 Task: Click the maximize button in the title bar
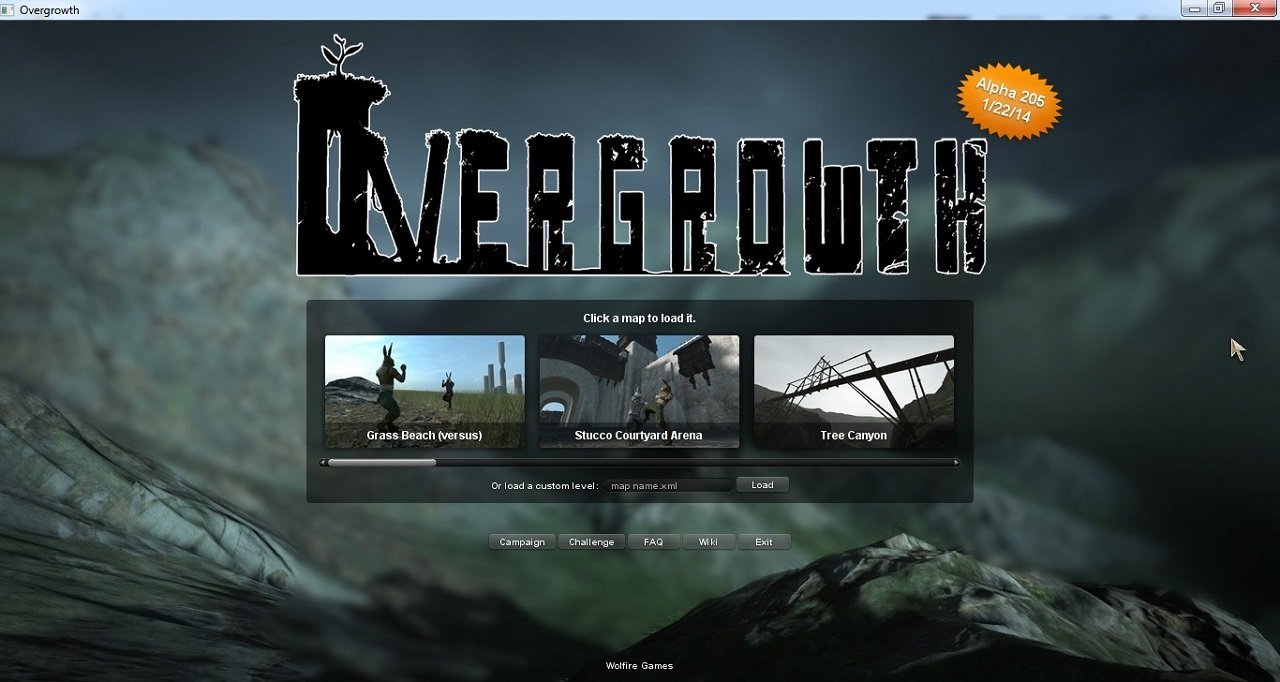1220,8
